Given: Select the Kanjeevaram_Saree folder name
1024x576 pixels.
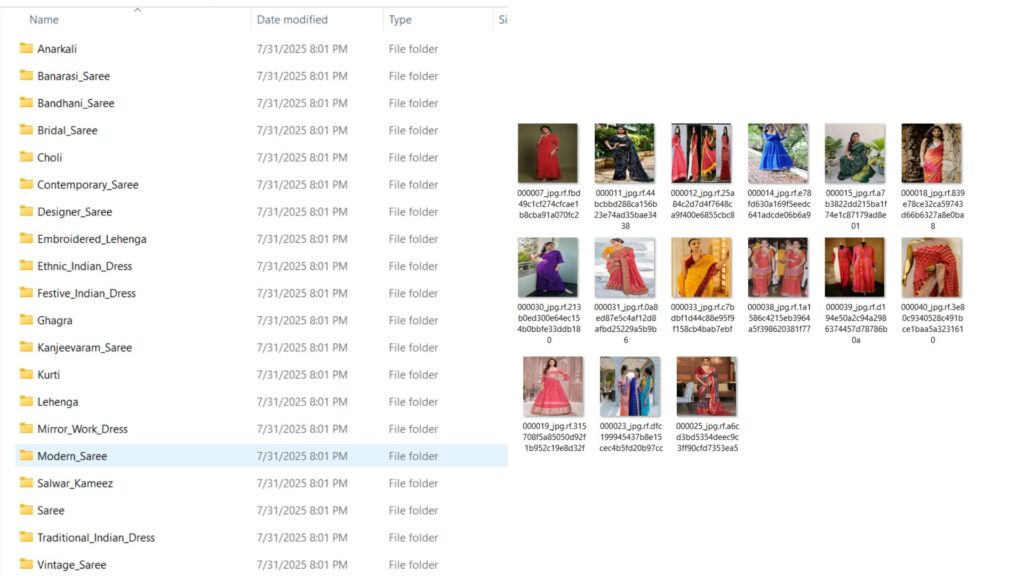Looking at the screenshot, I should (x=84, y=348).
